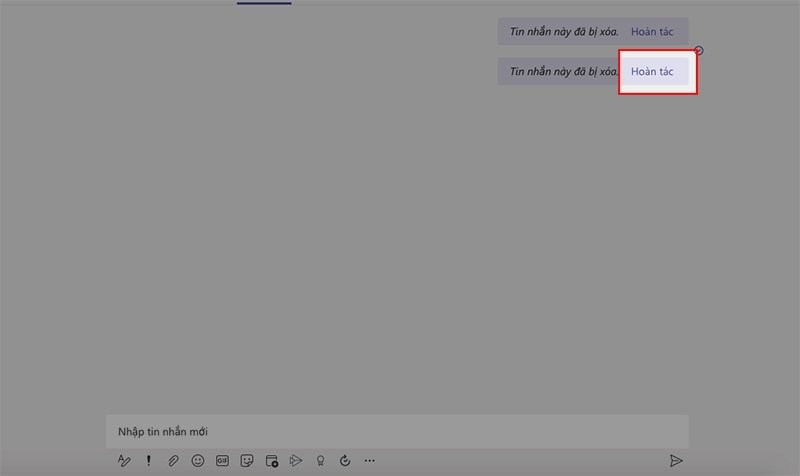Click the sent status icon beside messages
Viewport: 800px width, 476px height.
[x=699, y=51]
